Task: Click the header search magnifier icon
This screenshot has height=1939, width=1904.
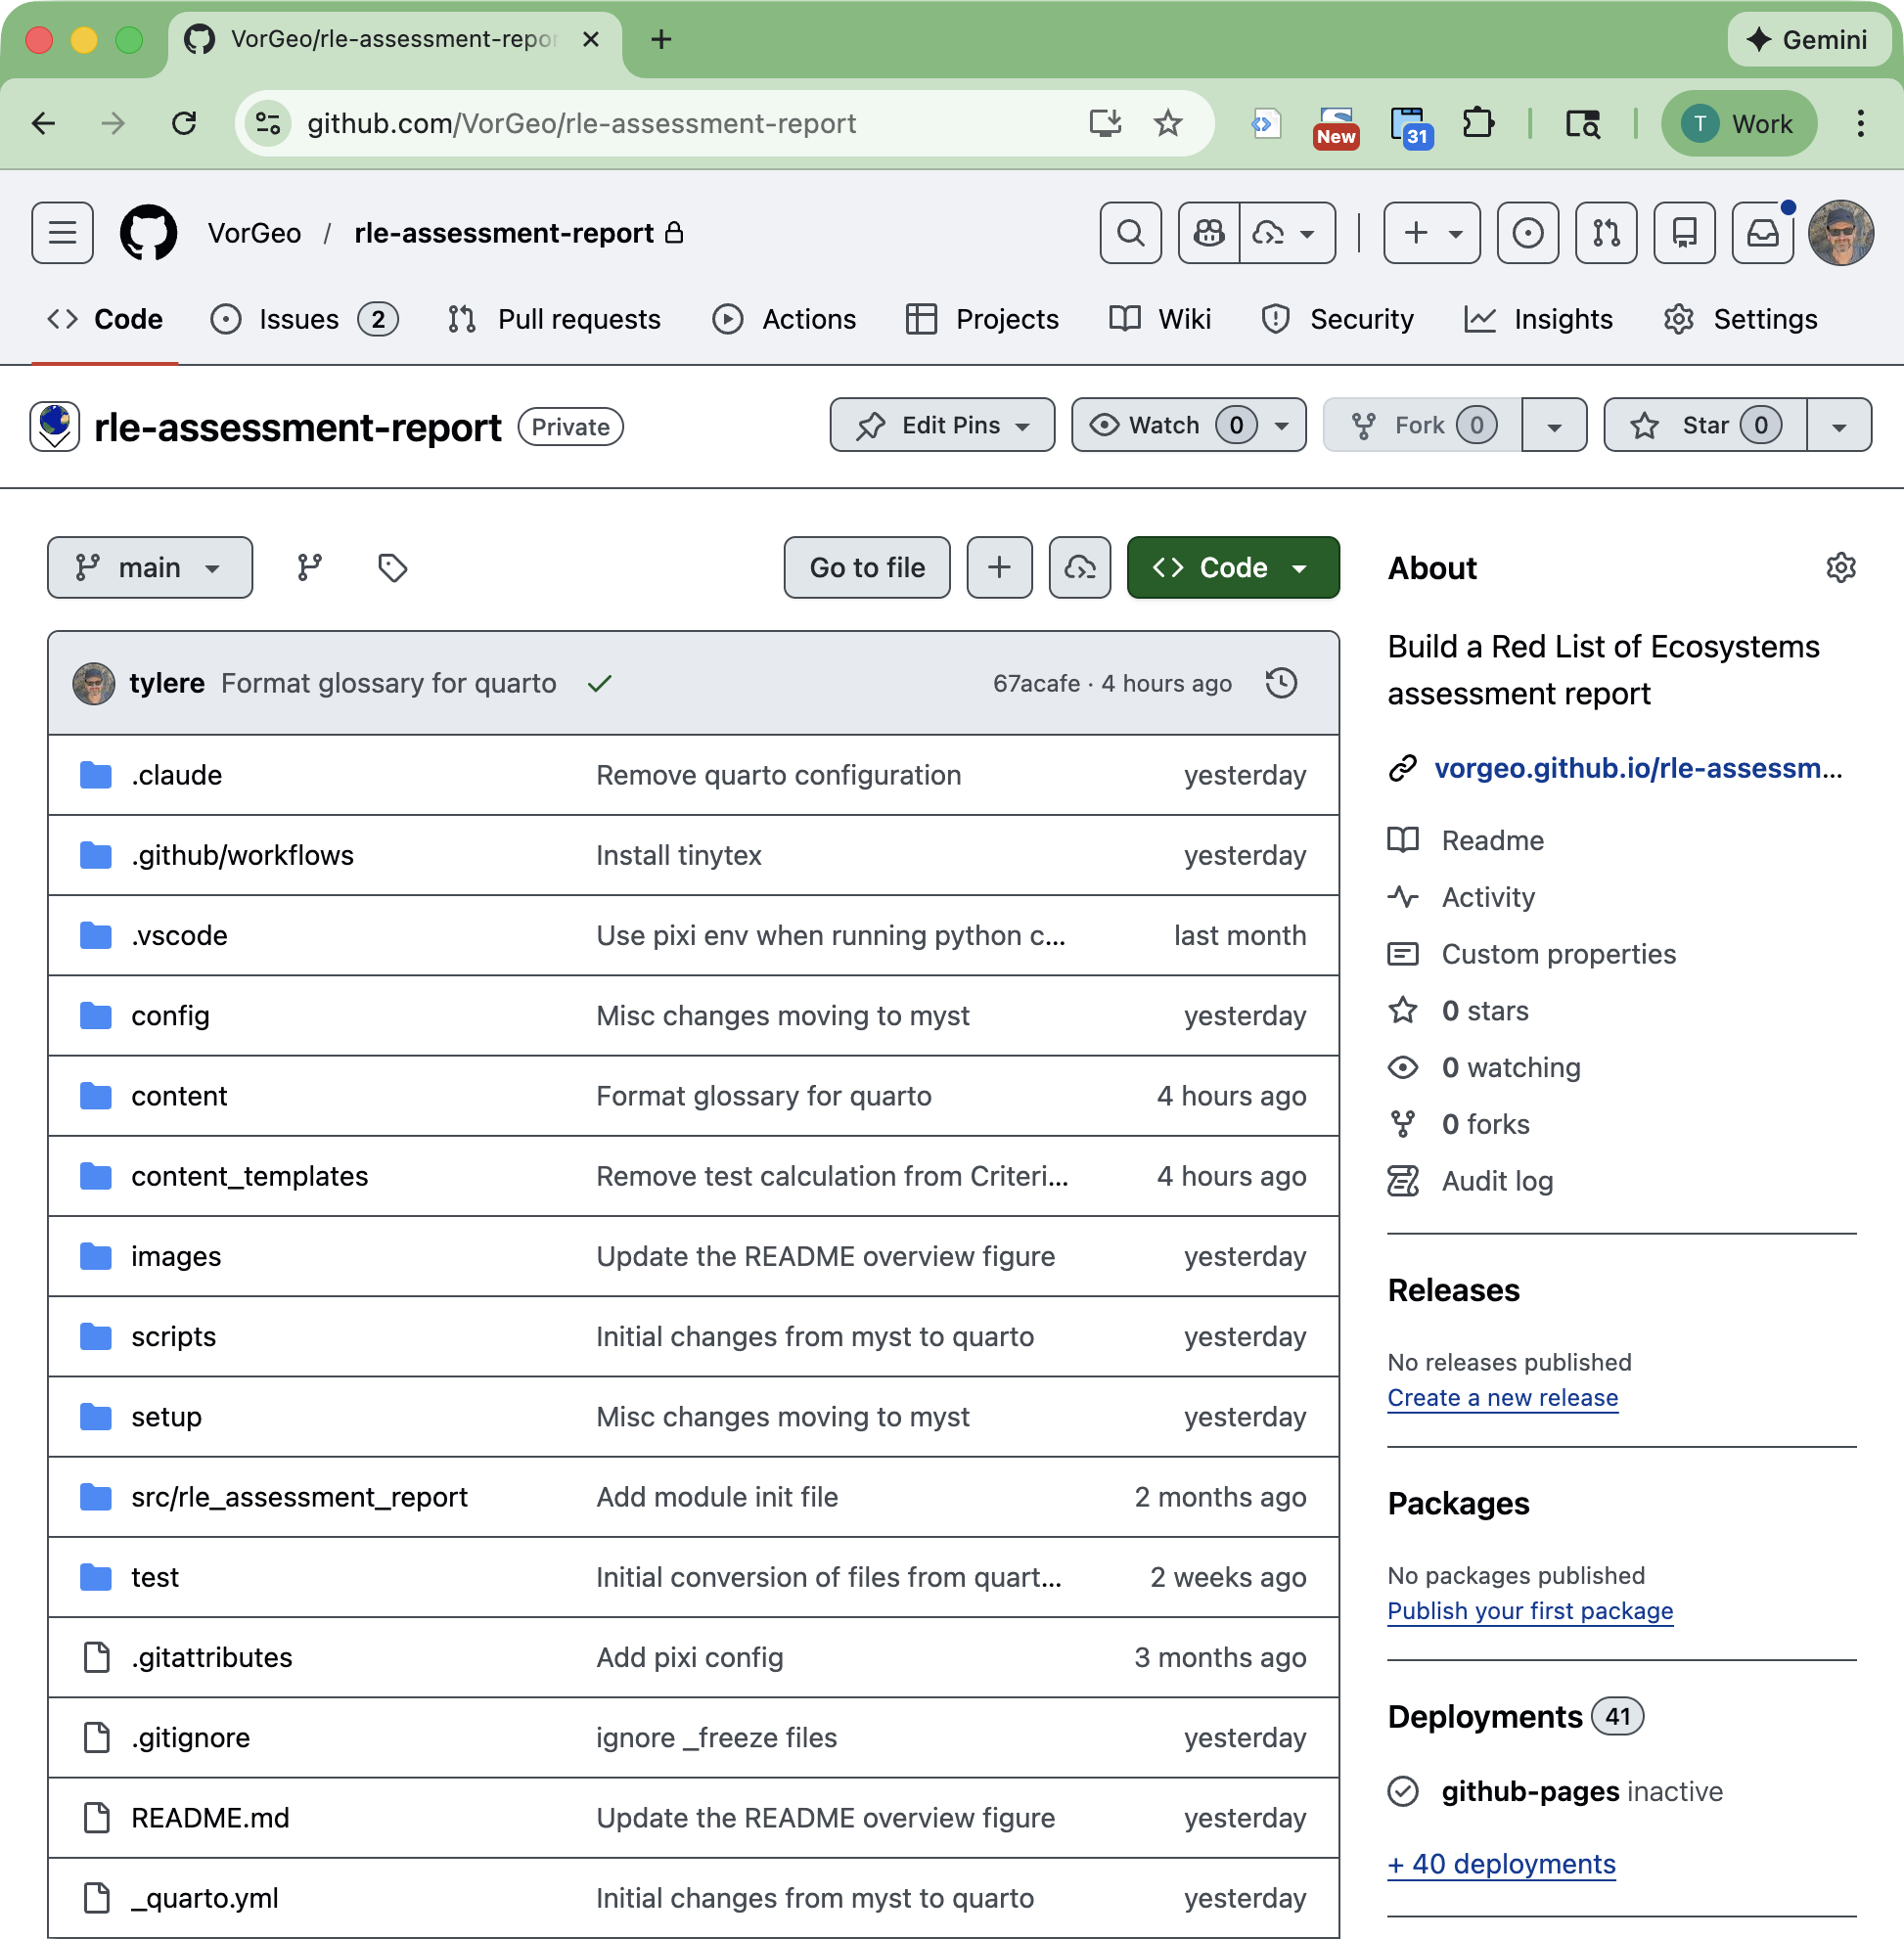Action: click(1130, 233)
